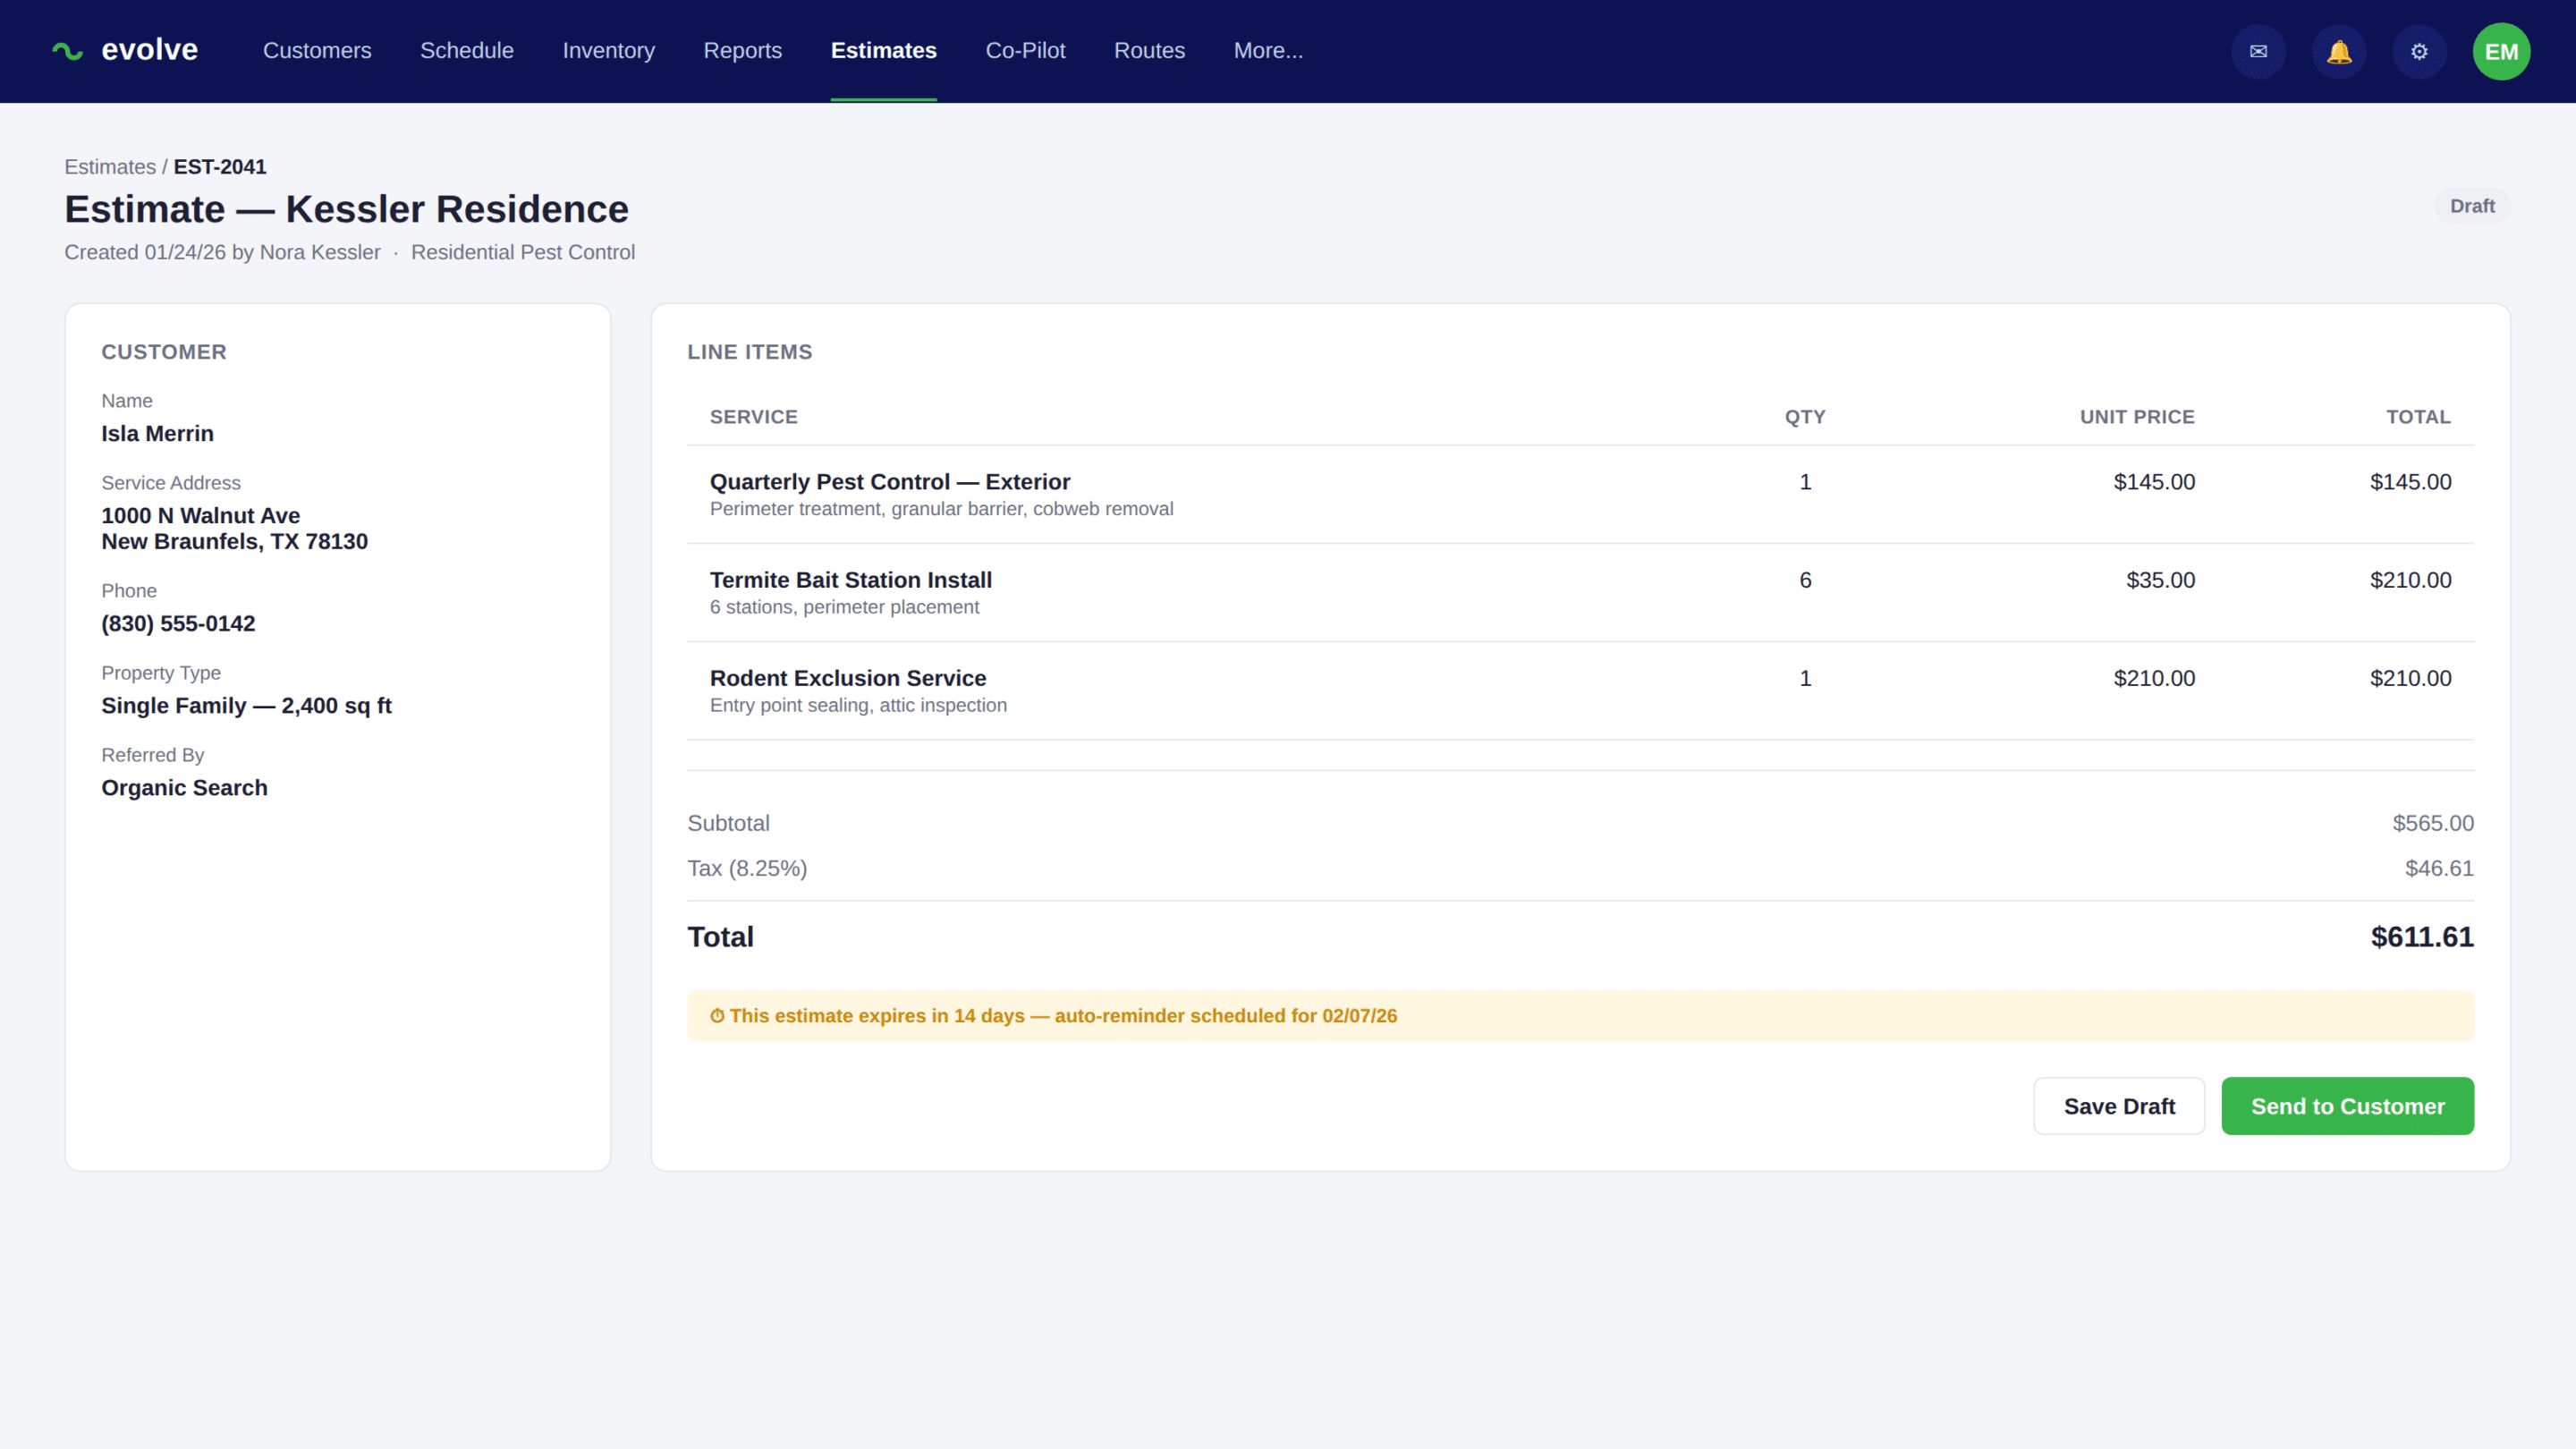Click Send to Customer button
The image size is (2576, 1449).
(x=2348, y=1106)
